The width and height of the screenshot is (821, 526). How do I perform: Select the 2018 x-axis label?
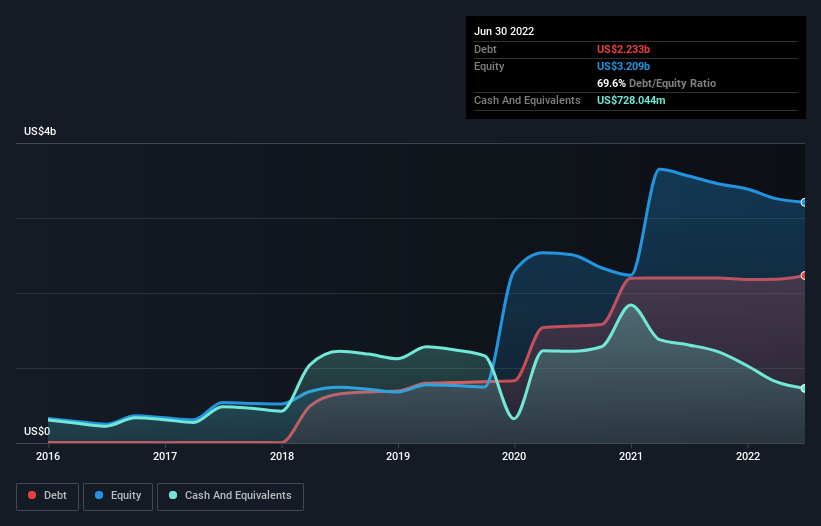tap(282, 456)
